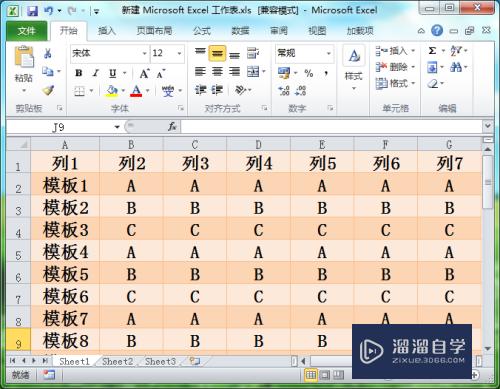500x389 pixels.
Task: Open the font size dropdown
Action: pos(179,53)
